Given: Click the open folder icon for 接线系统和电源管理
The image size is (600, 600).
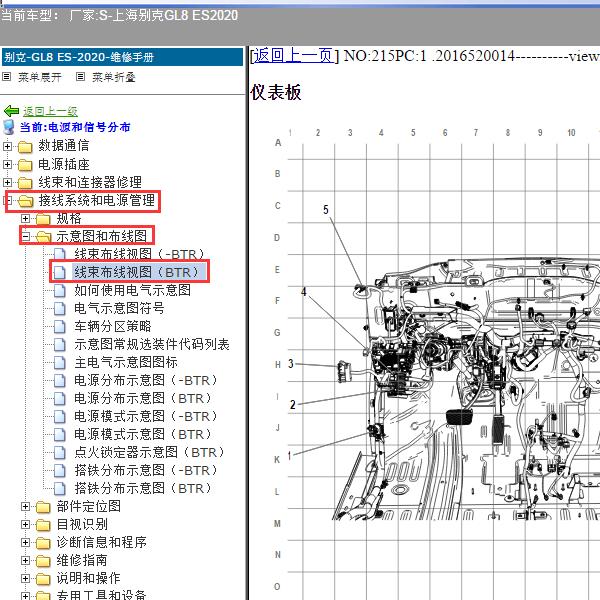Looking at the screenshot, I should click(26, 201).
